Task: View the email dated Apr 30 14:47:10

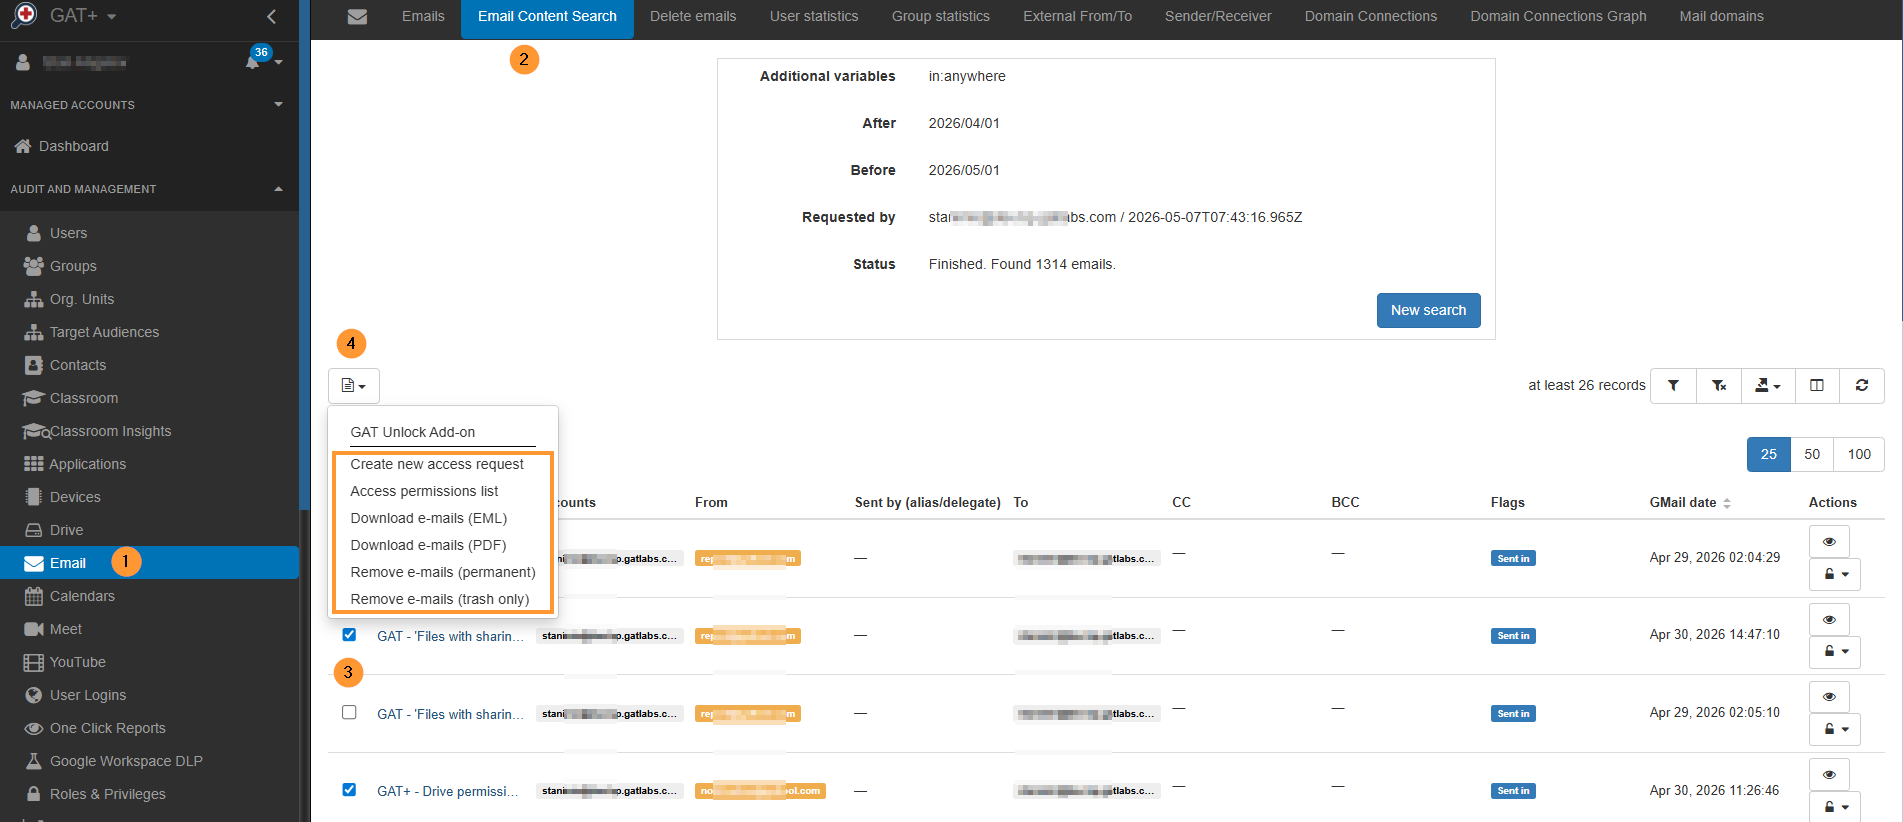Action: [1829, 620]
